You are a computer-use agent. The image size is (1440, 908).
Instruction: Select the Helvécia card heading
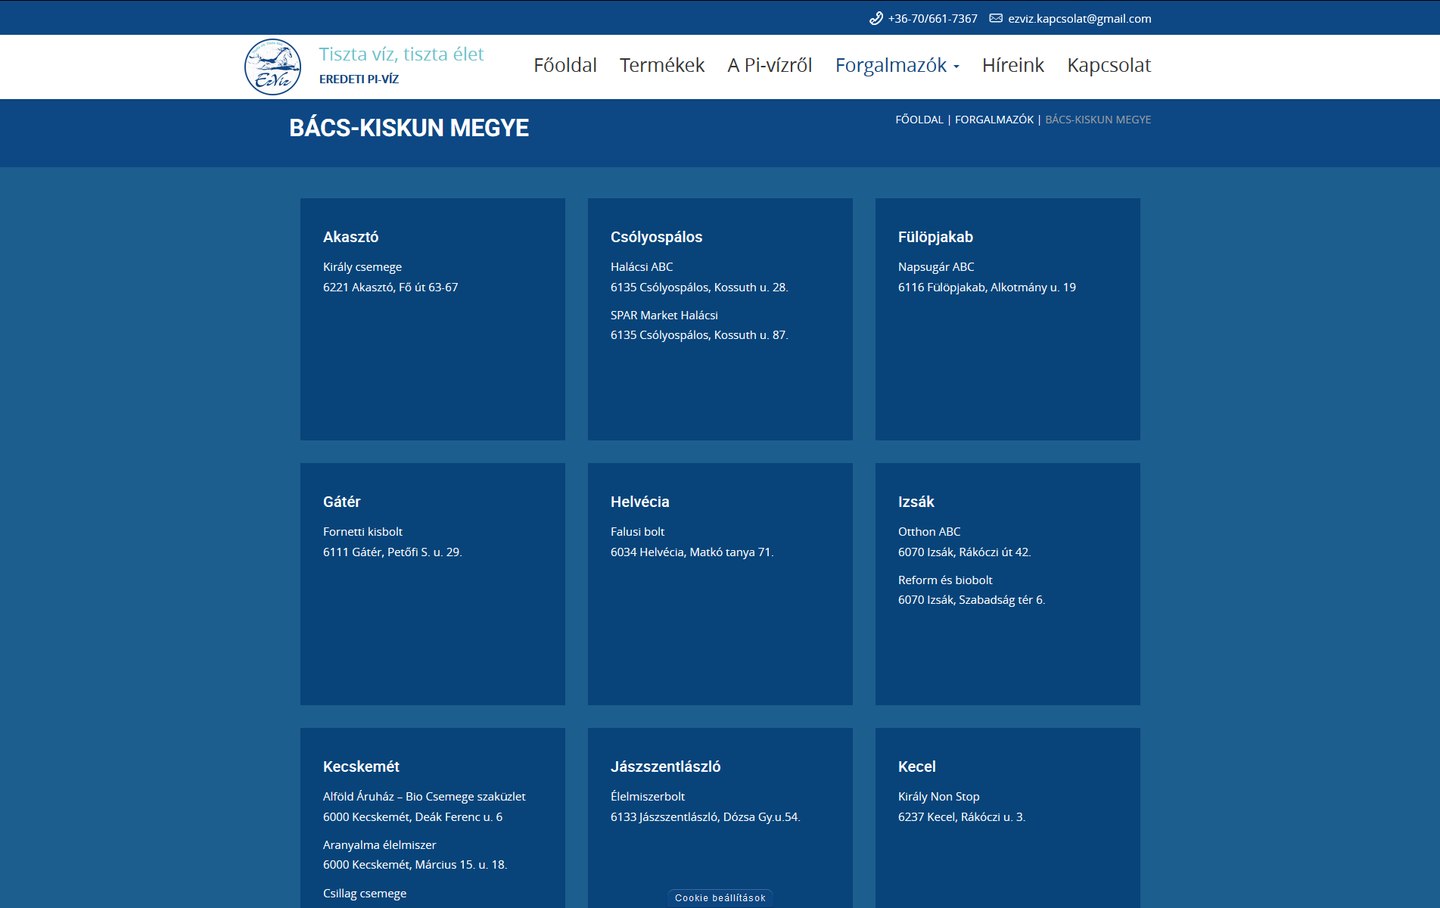point(640,502)
